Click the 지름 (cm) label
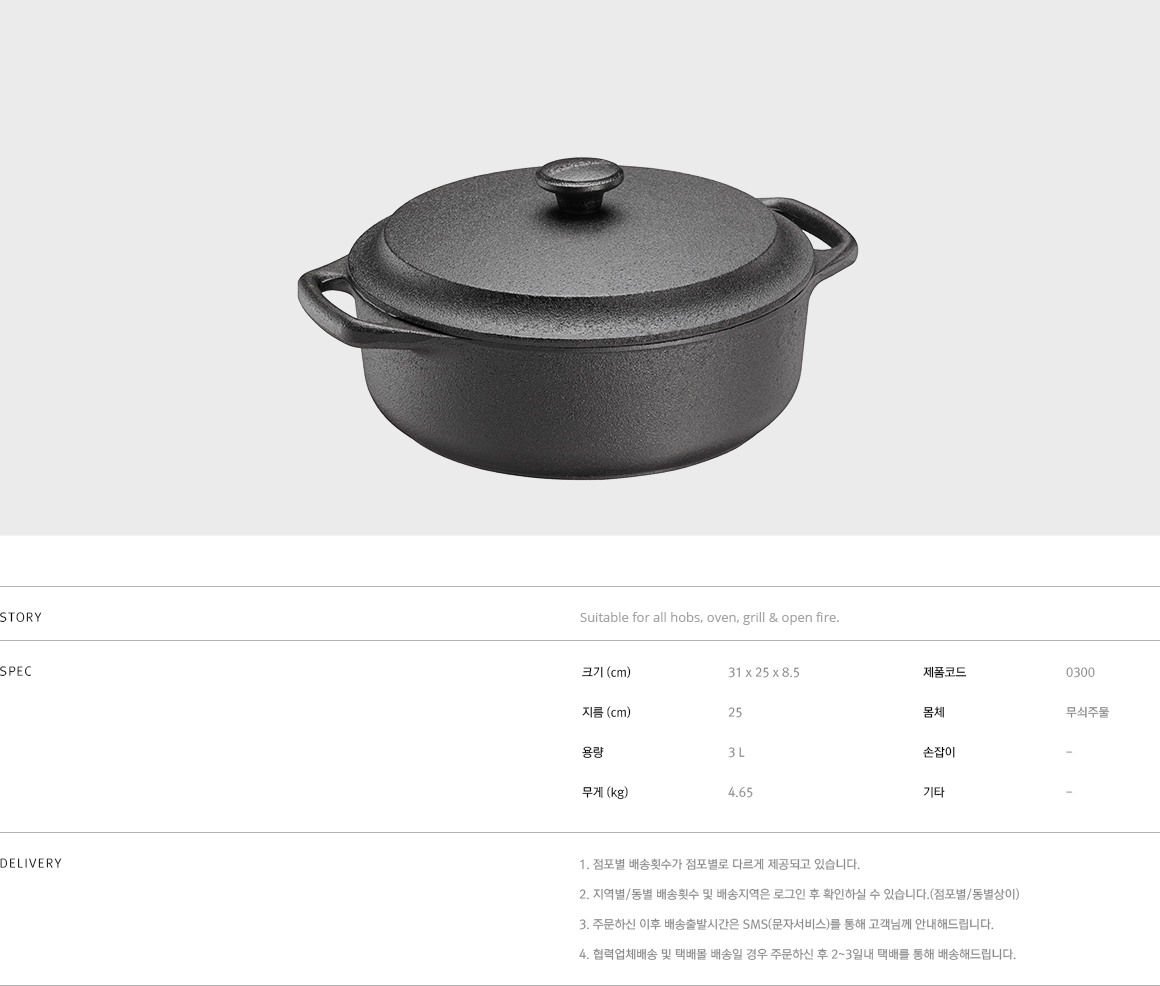This screenshot has width=1160, height=986. (606, 712)
